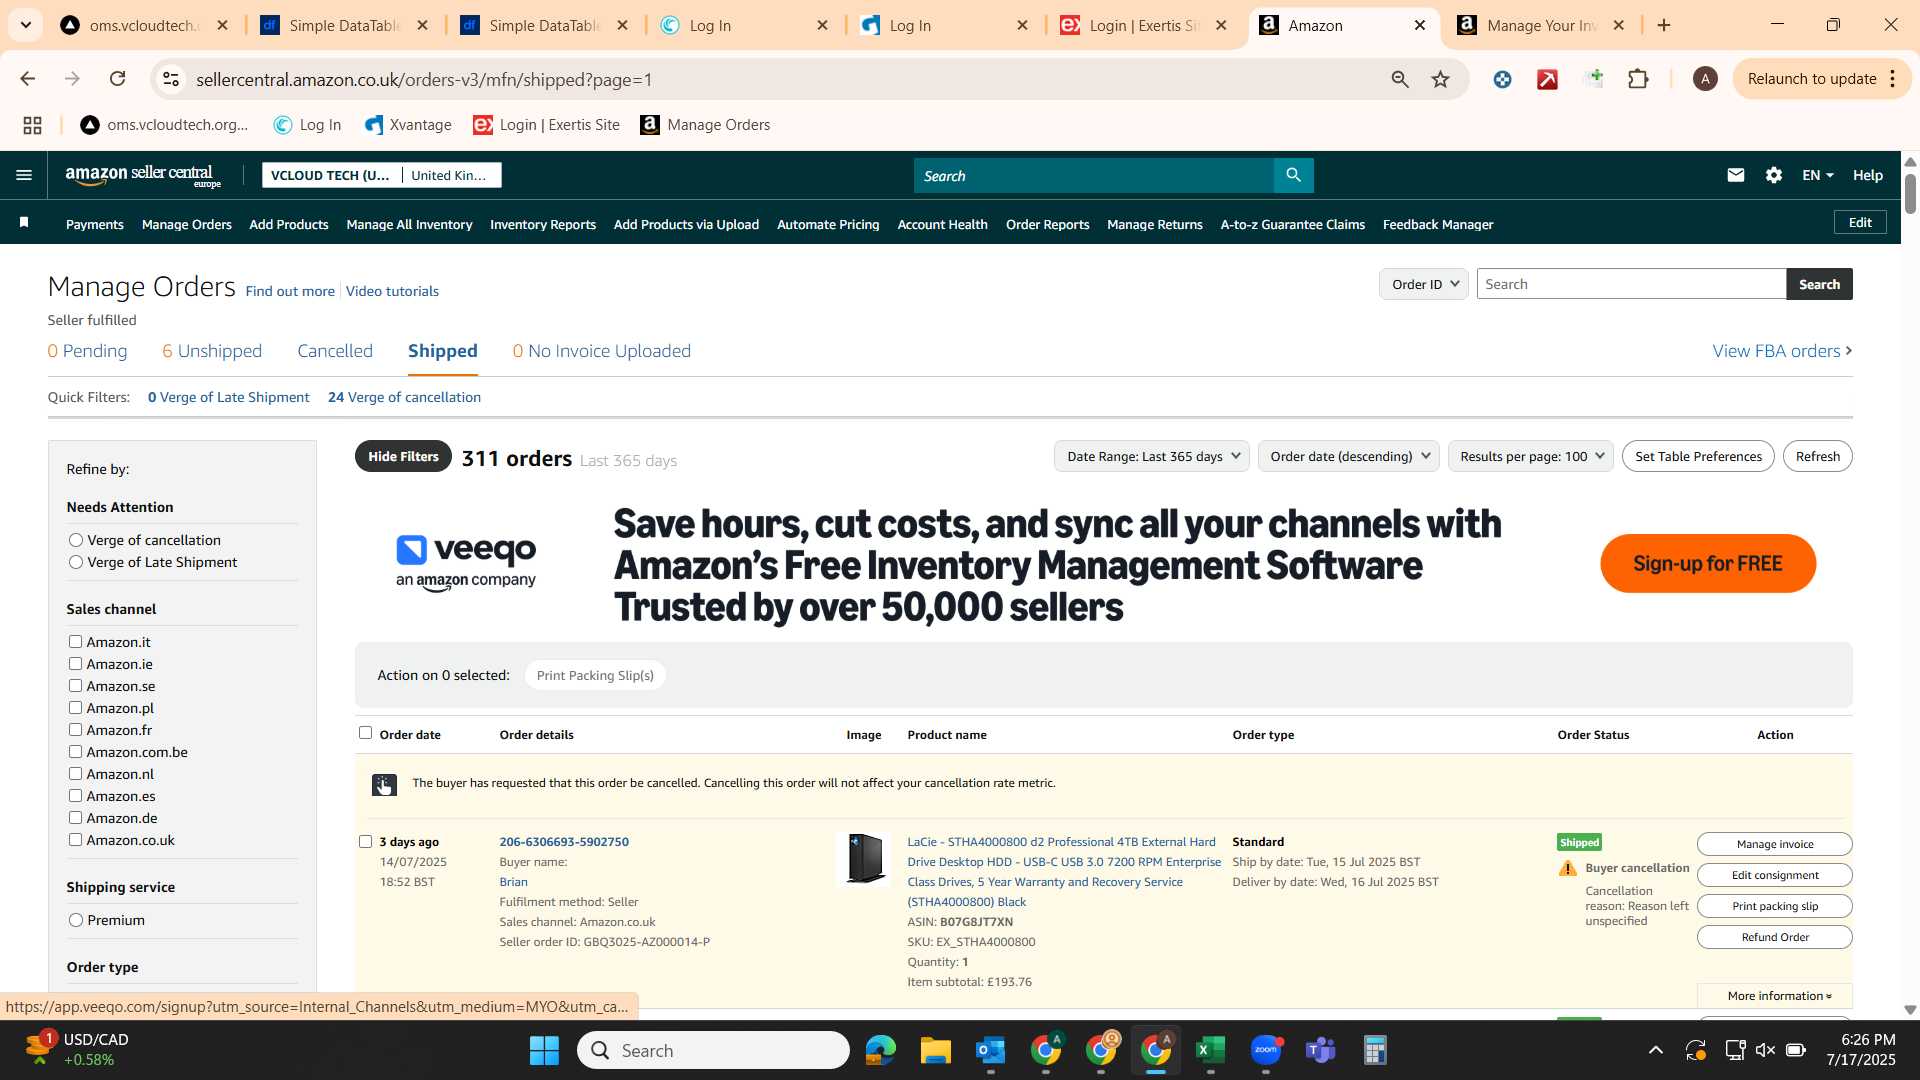Click the bookmark flag icon in nav bar
Screen dimensions: 1920x1080
point(24,223)
